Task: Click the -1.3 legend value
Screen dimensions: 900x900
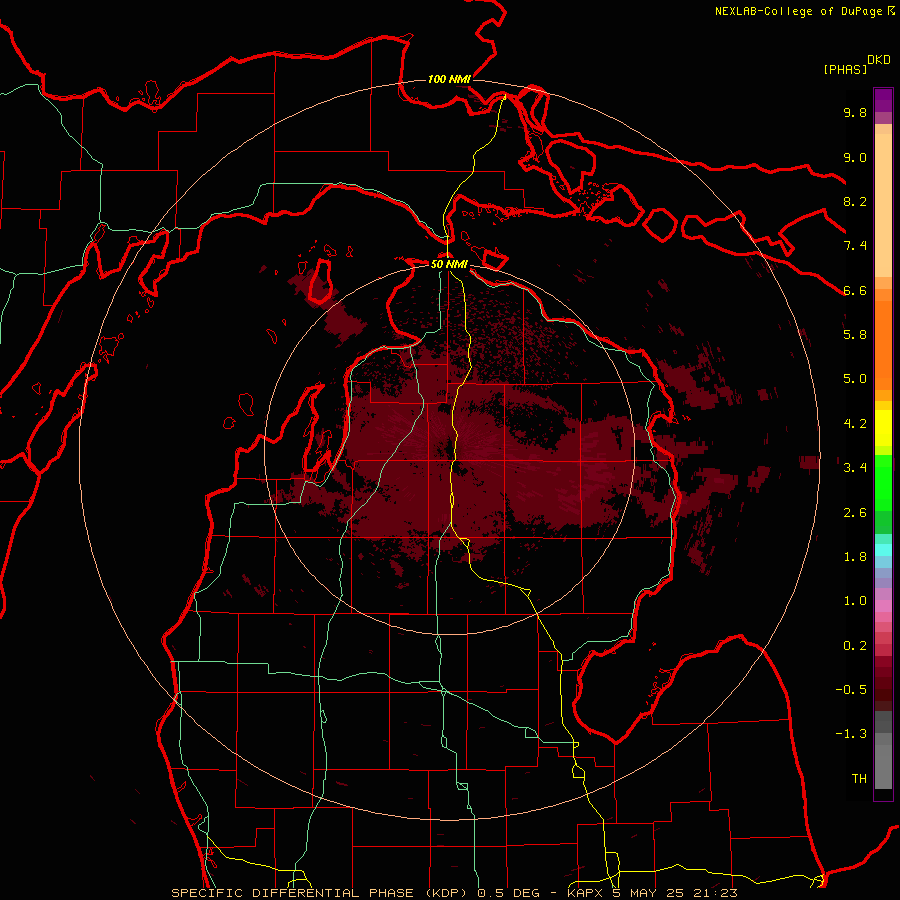Action: click(x=851, y=734)
